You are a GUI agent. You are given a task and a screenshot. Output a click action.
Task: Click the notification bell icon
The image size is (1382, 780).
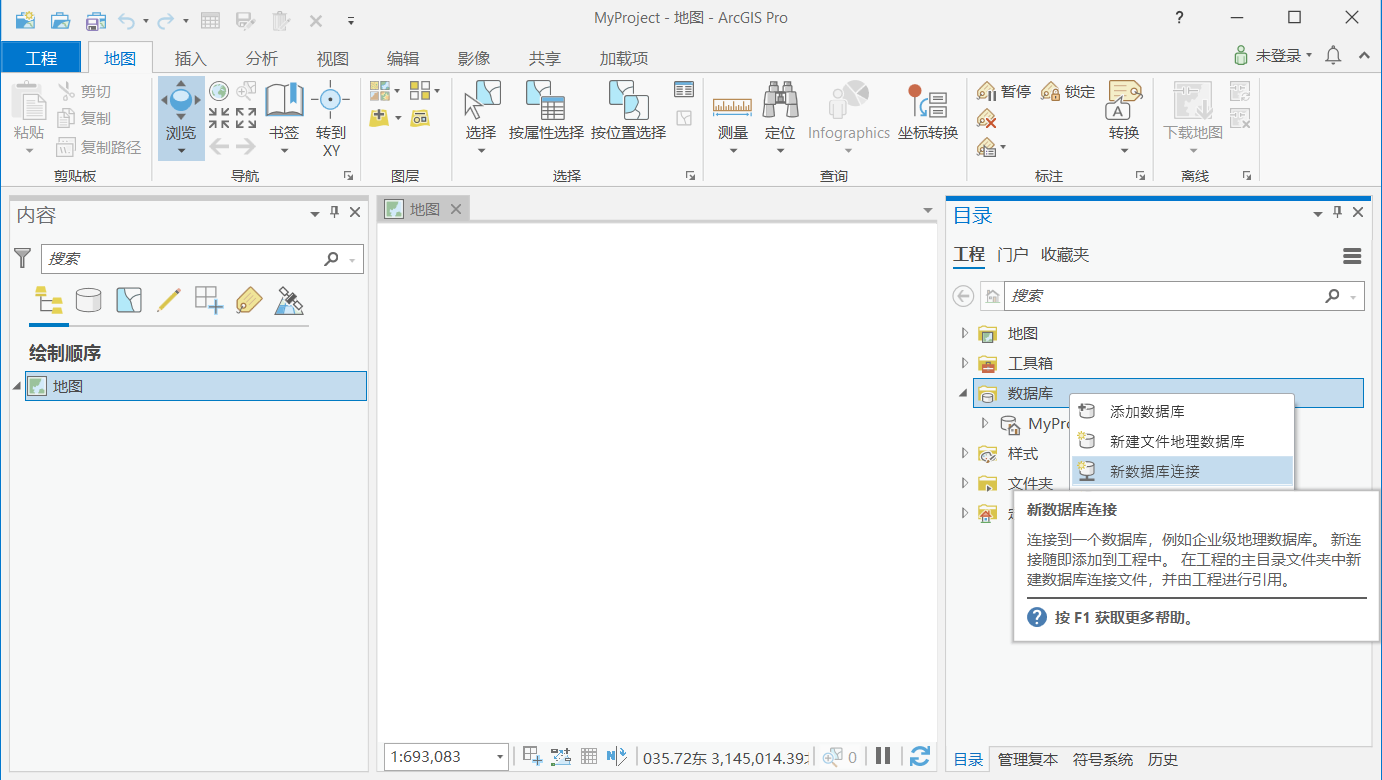[1333, 56]
